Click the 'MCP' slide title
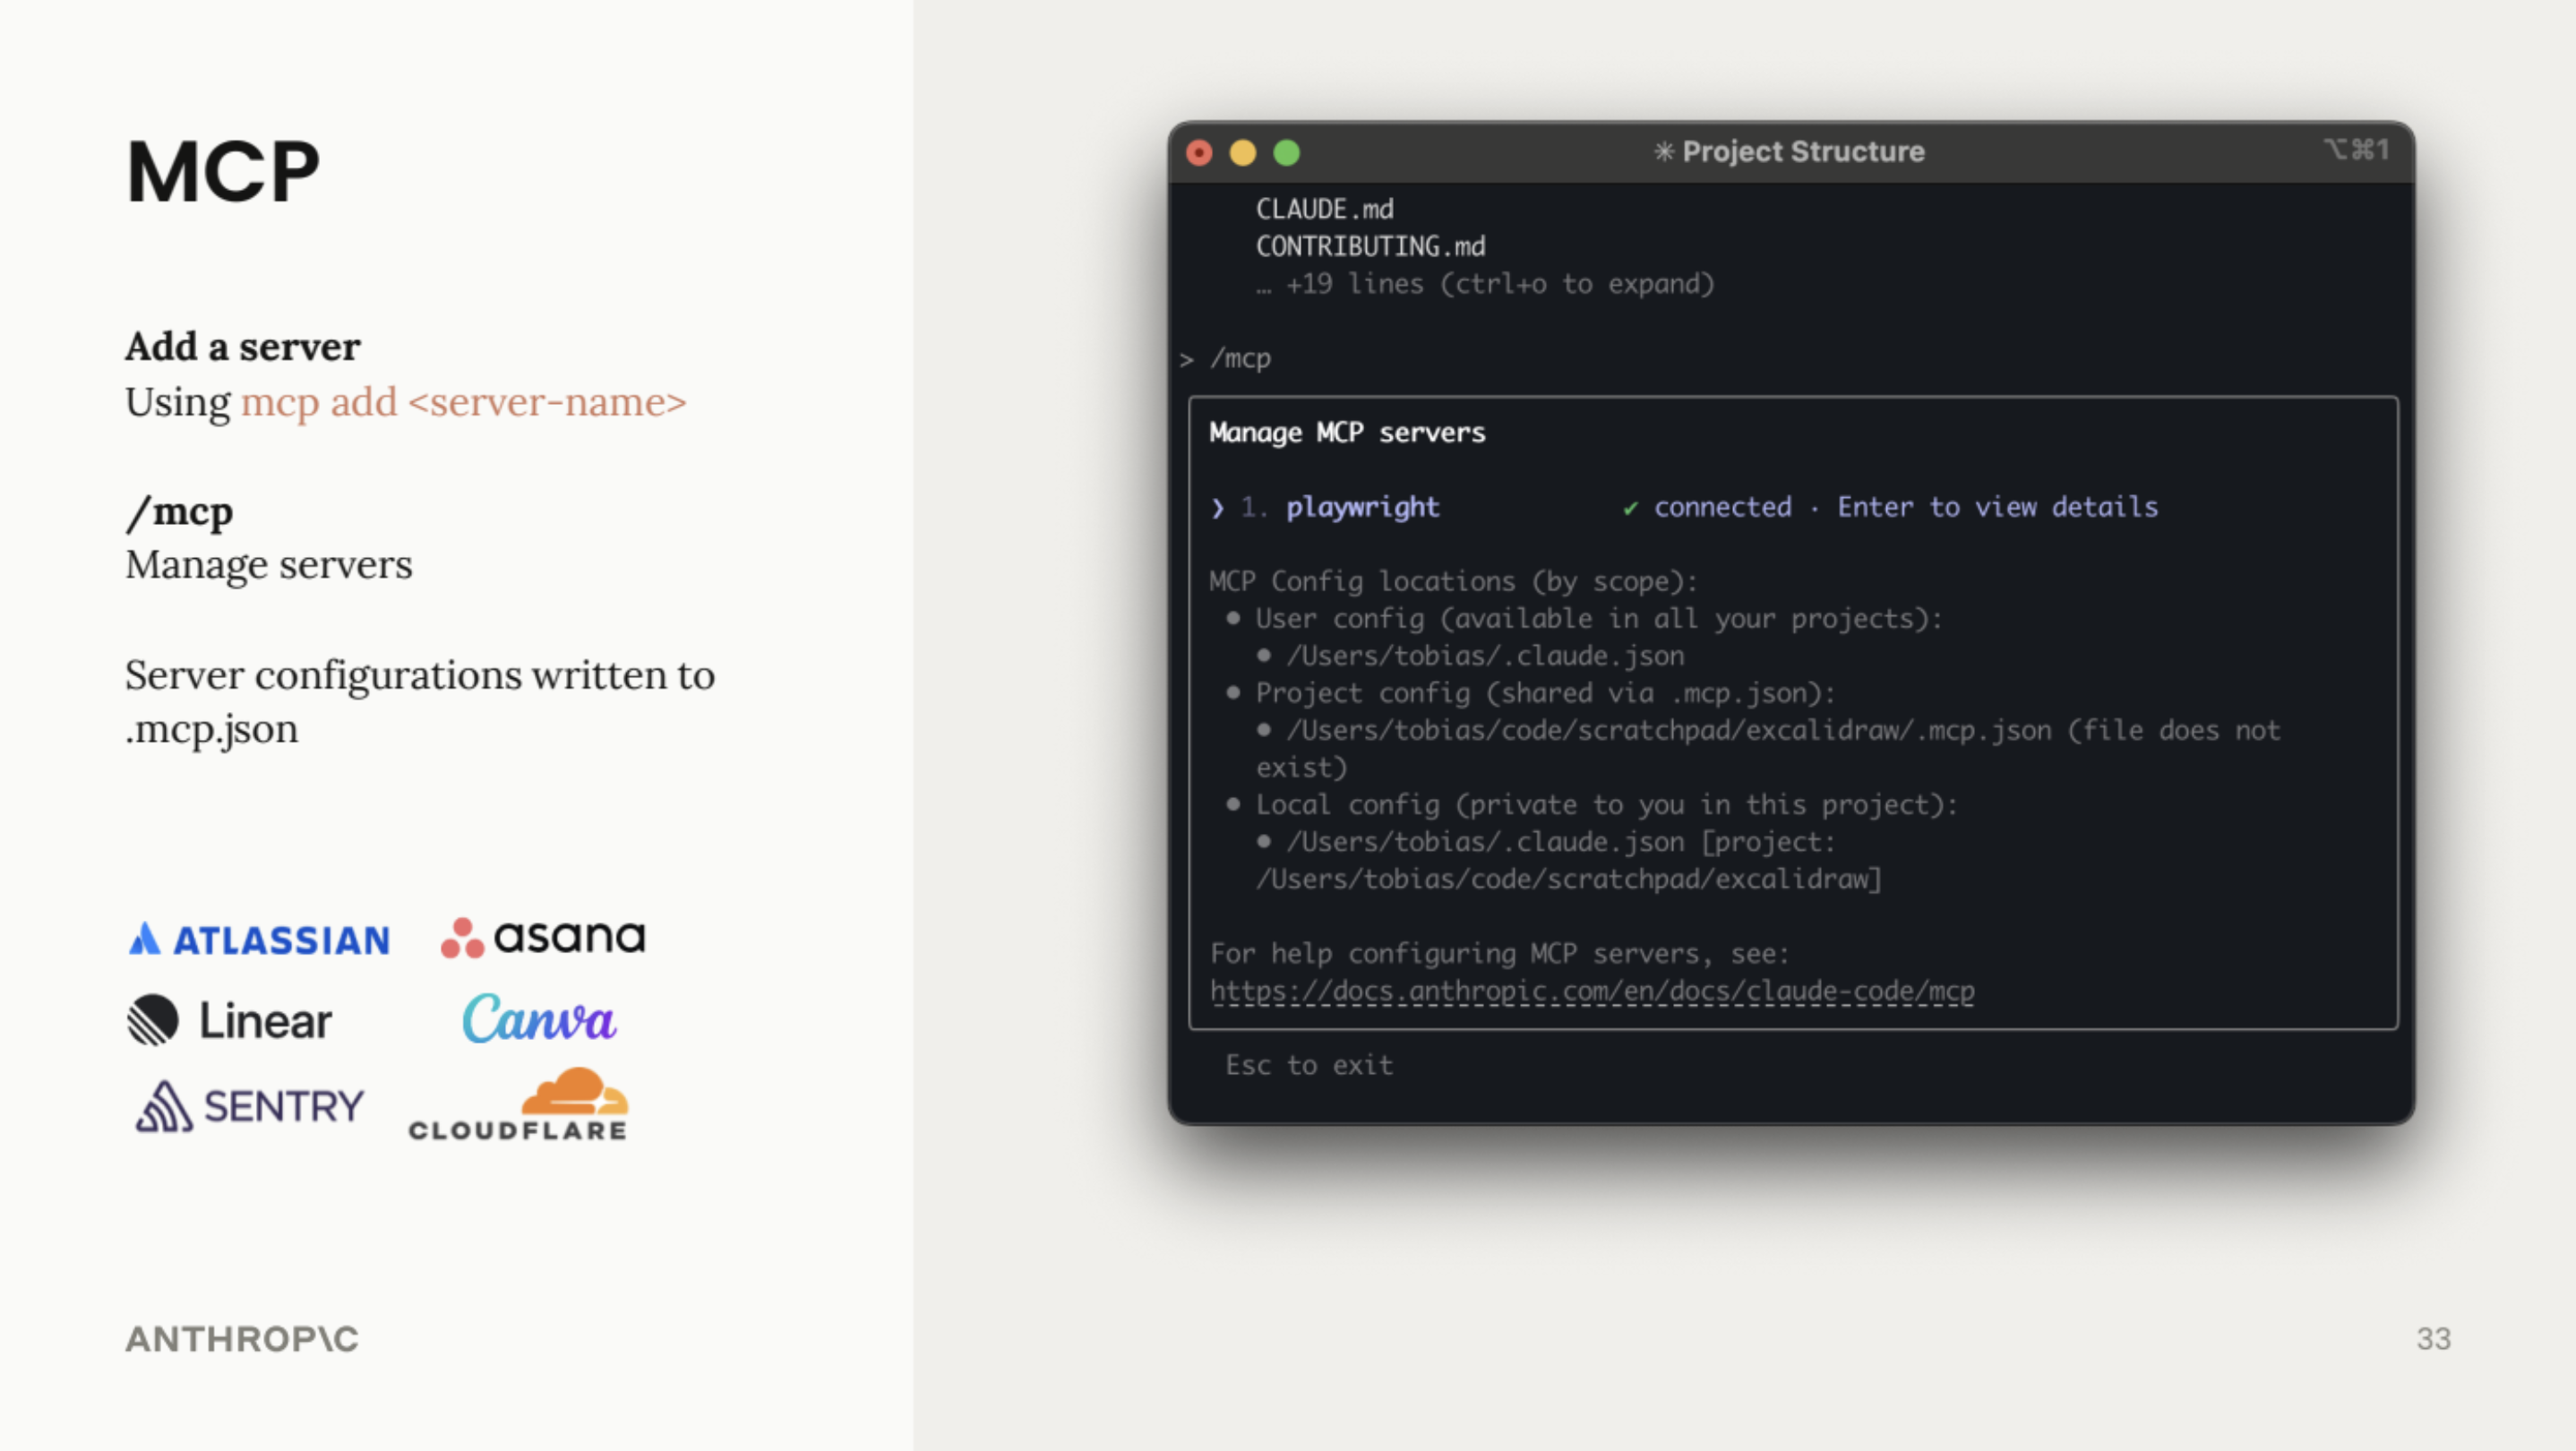The width and height of the screenshot is (2576, 1451). click(x=223, y=172)
